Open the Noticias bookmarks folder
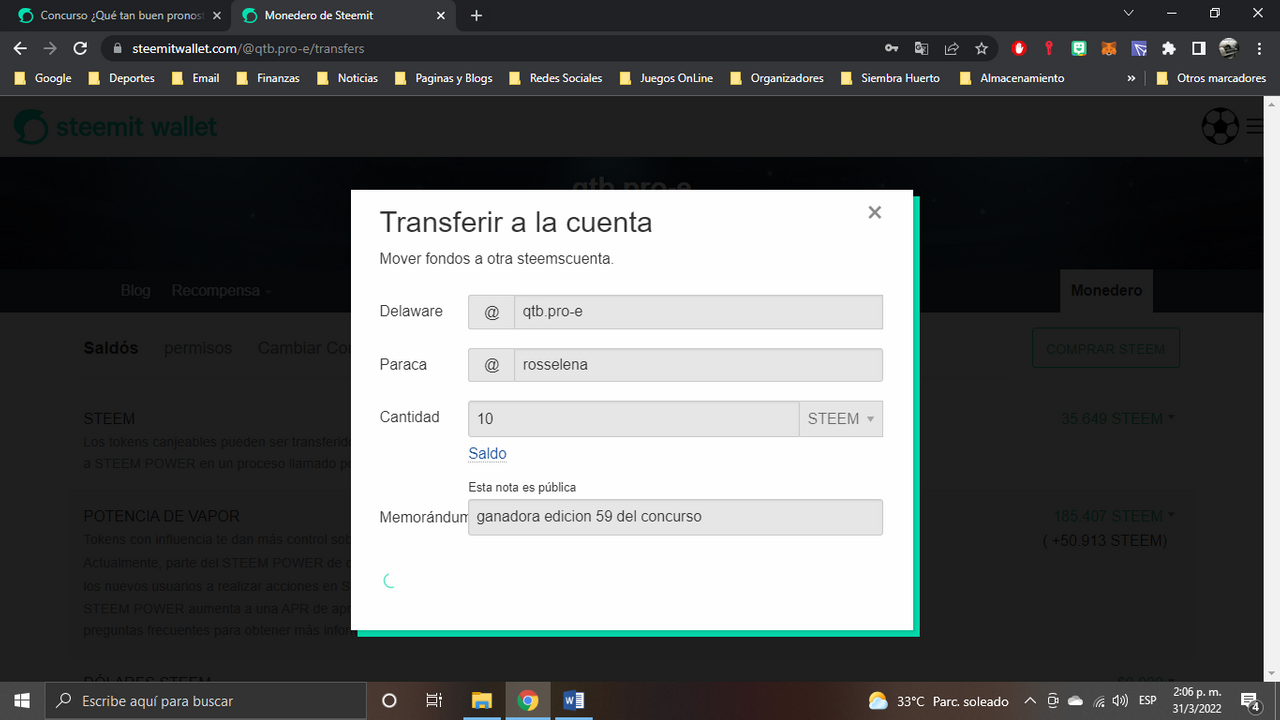The image size is (1280, 720). click(x=348, y=78)
